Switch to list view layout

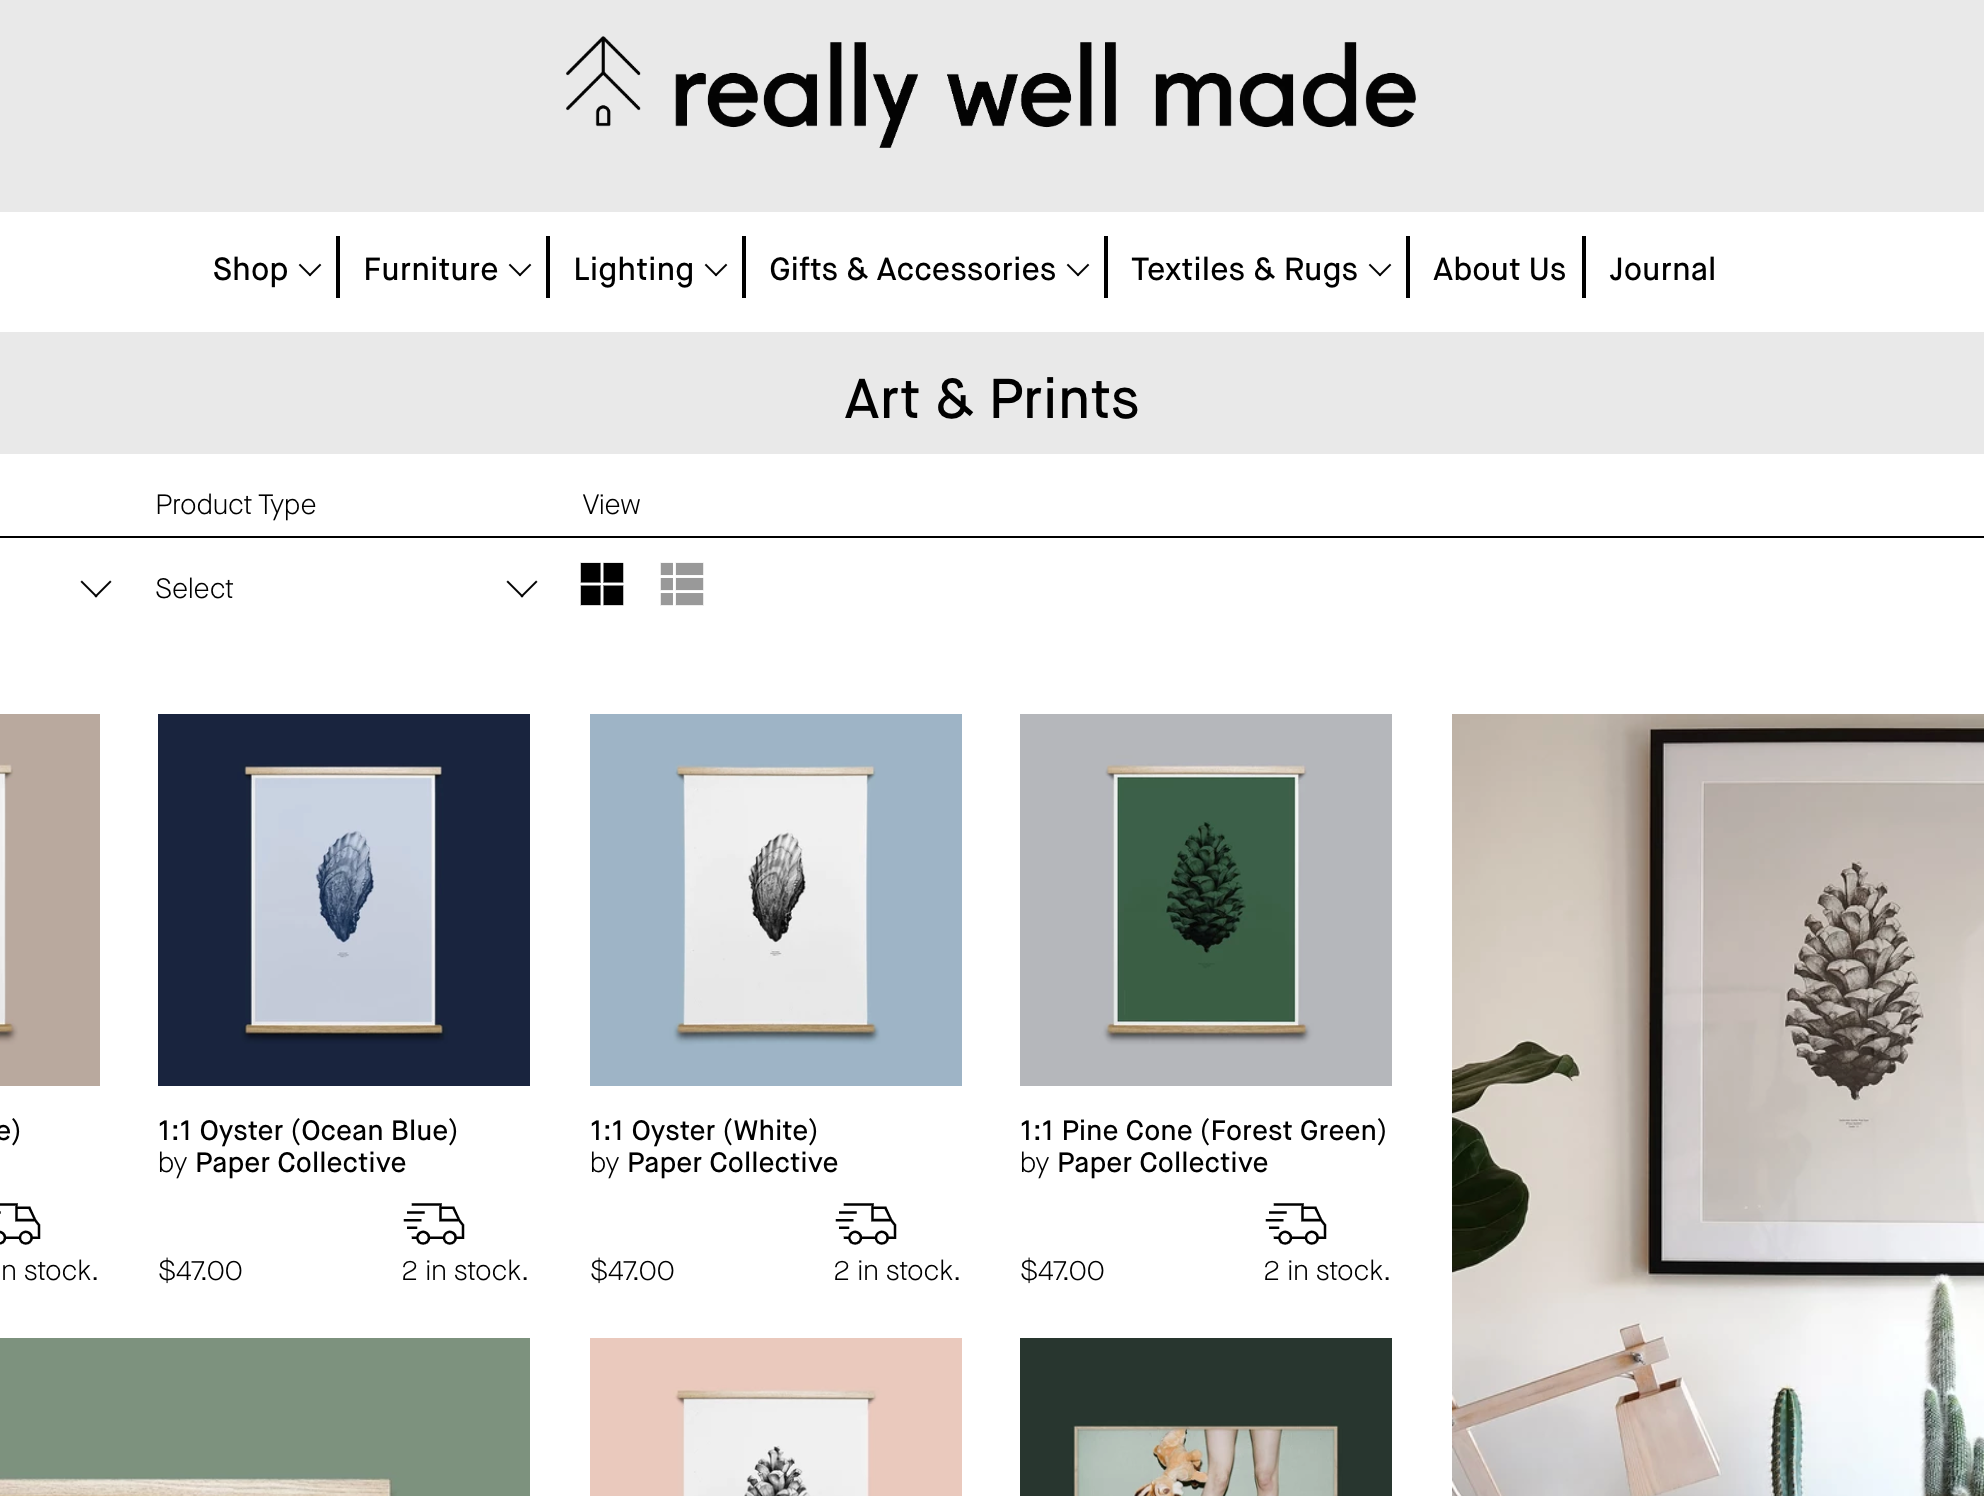coord(682,584)
